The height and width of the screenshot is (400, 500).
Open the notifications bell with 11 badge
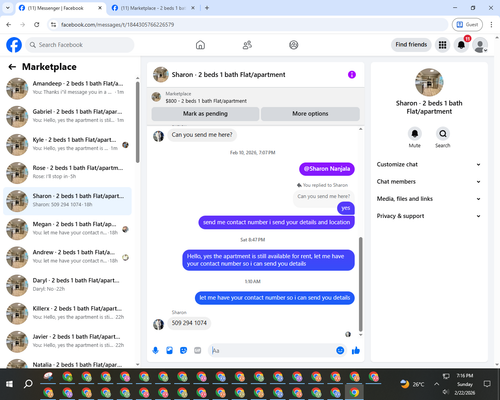point(461,45)
